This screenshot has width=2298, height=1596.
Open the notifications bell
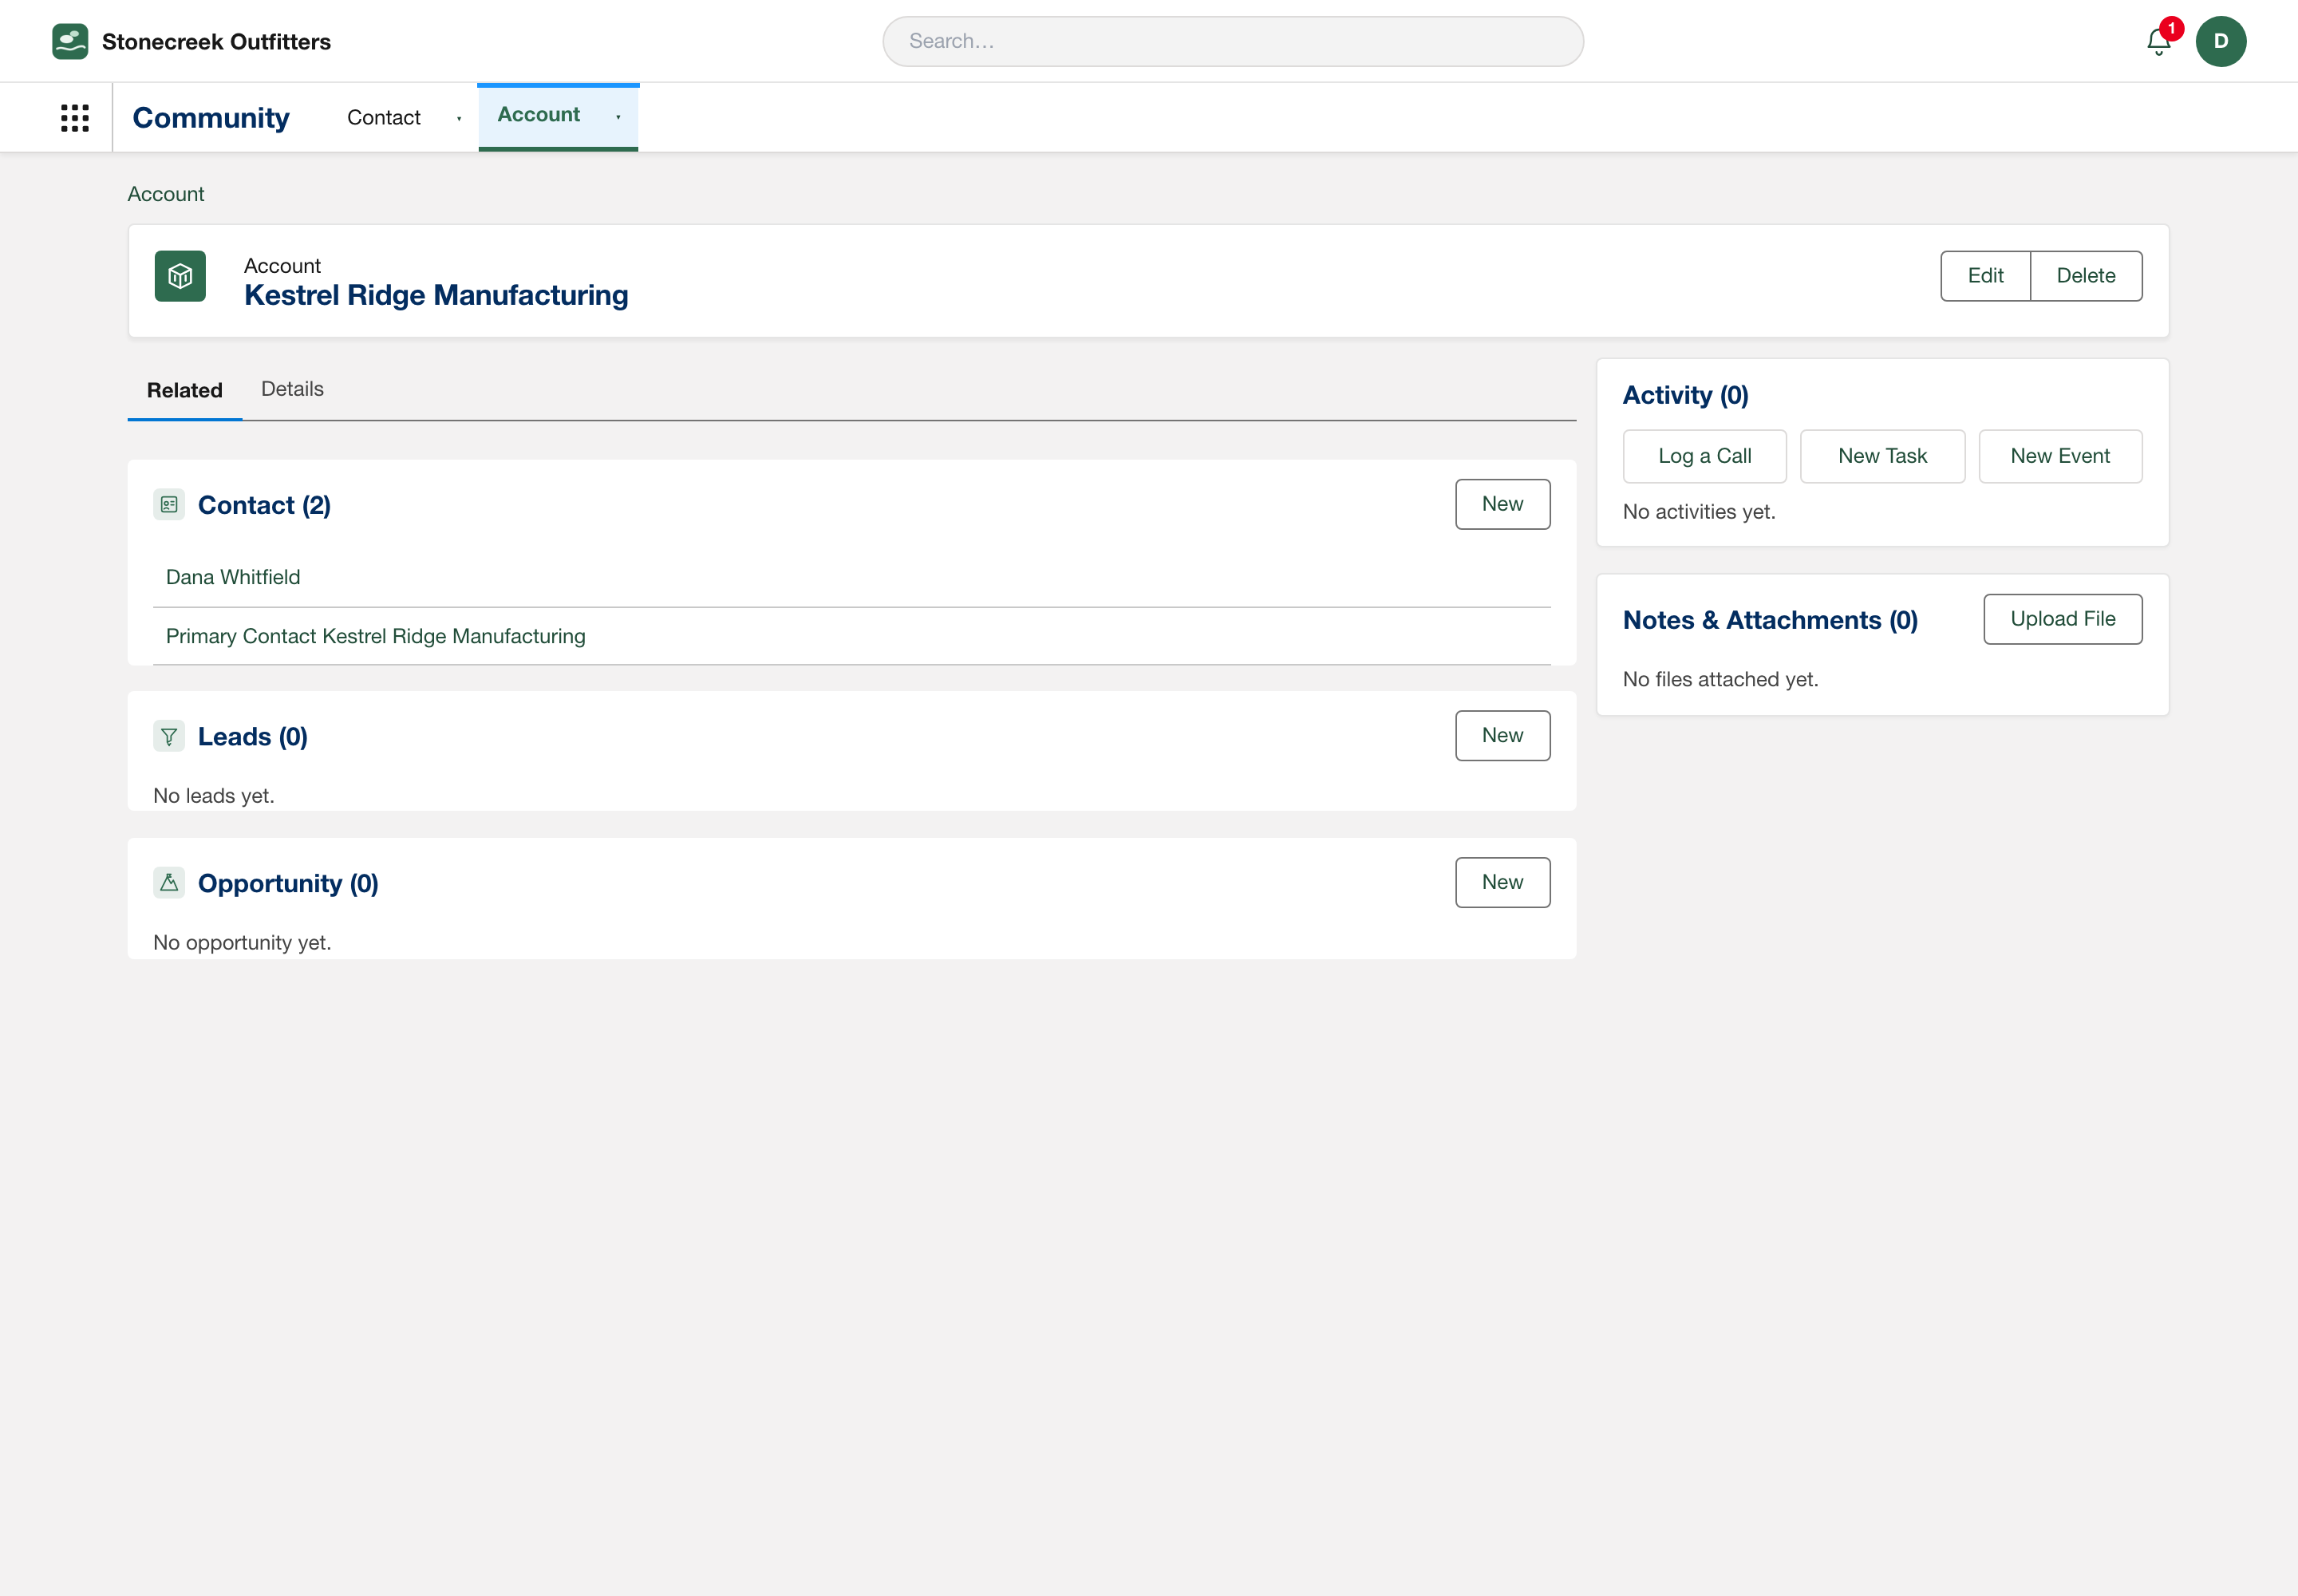2159,42
